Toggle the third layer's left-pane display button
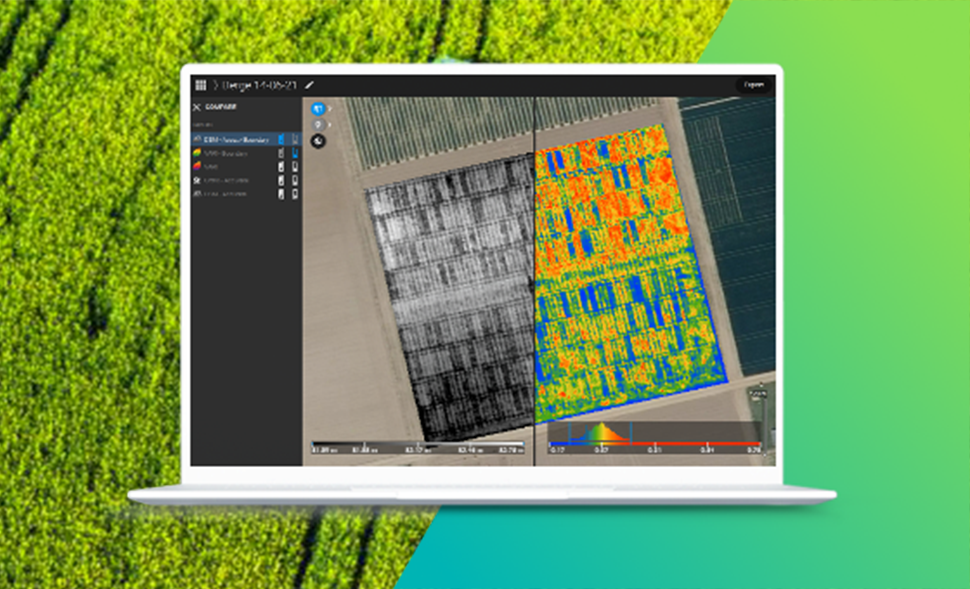This screenshot has height=589, width=970. [x=281, y=166]
